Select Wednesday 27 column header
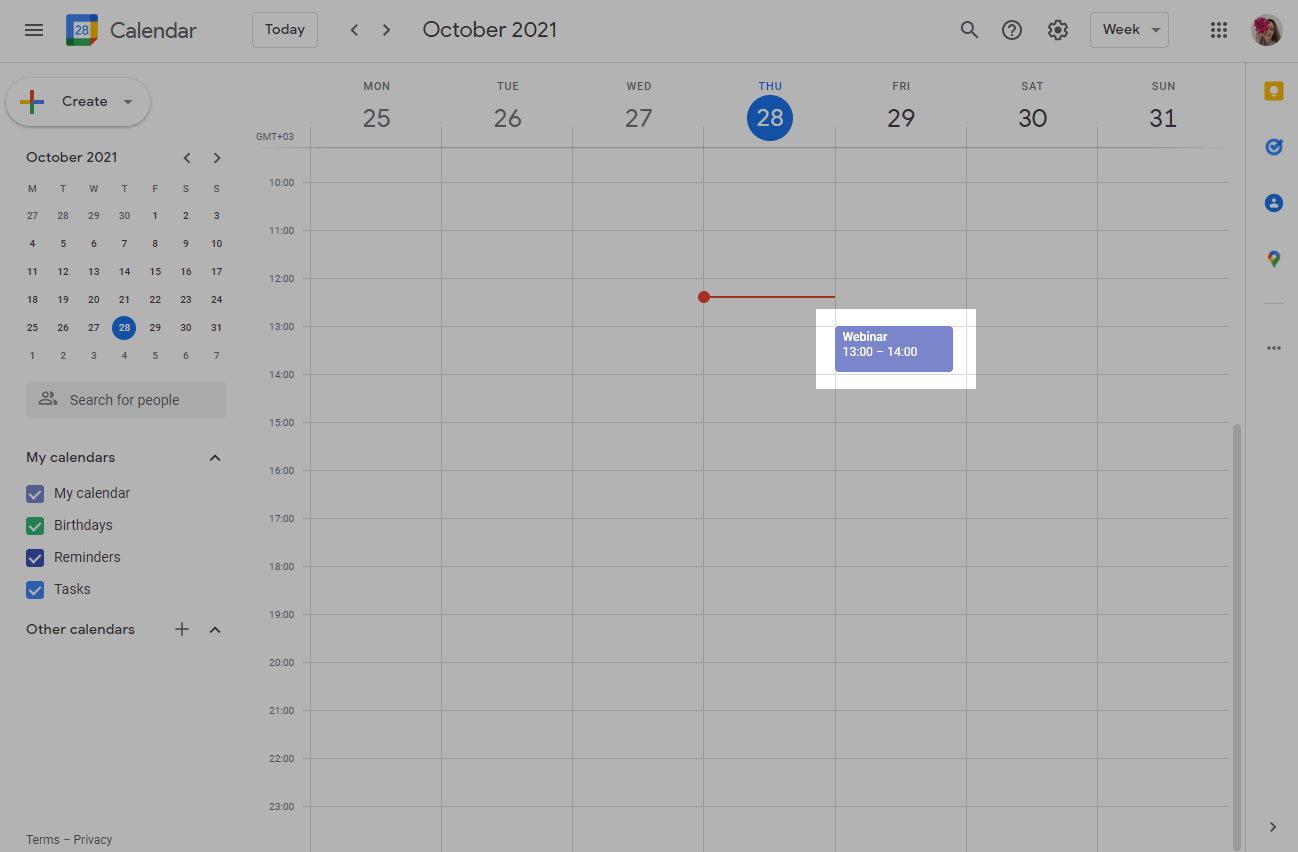 pyautogui.click(x=638, y=107)
